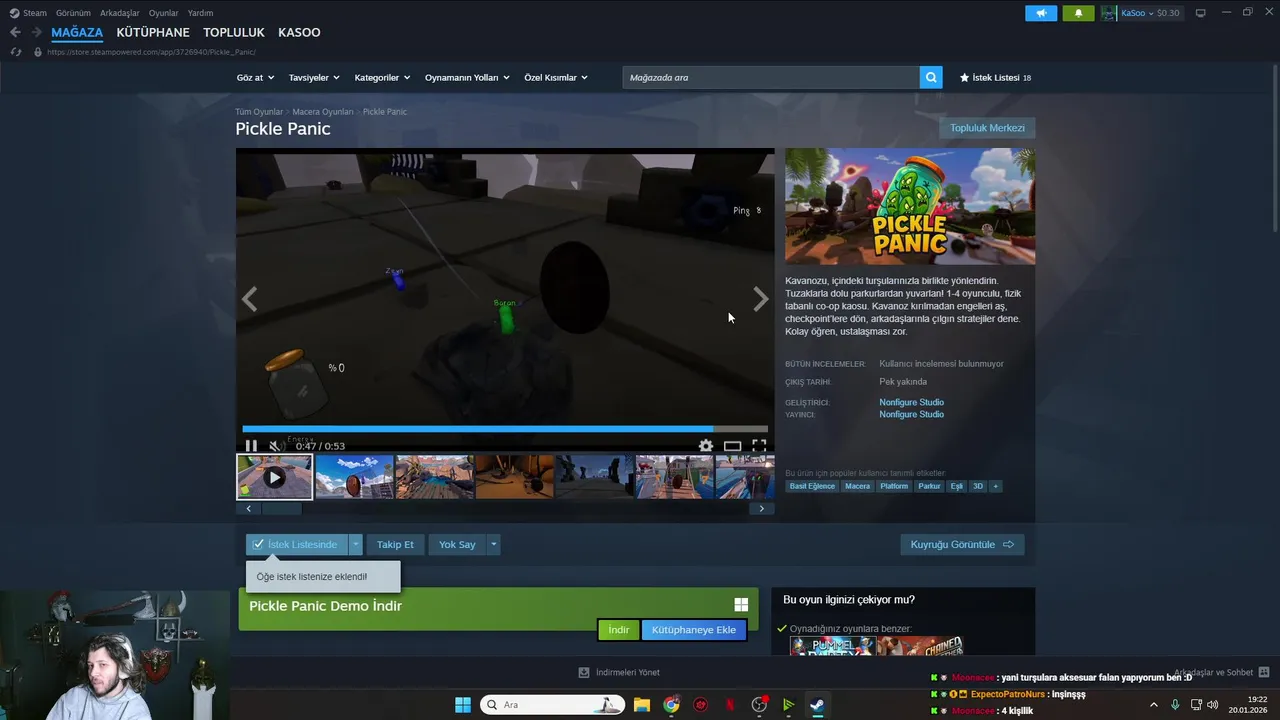Select the Basit Eğlence tag

coord(812,486)
